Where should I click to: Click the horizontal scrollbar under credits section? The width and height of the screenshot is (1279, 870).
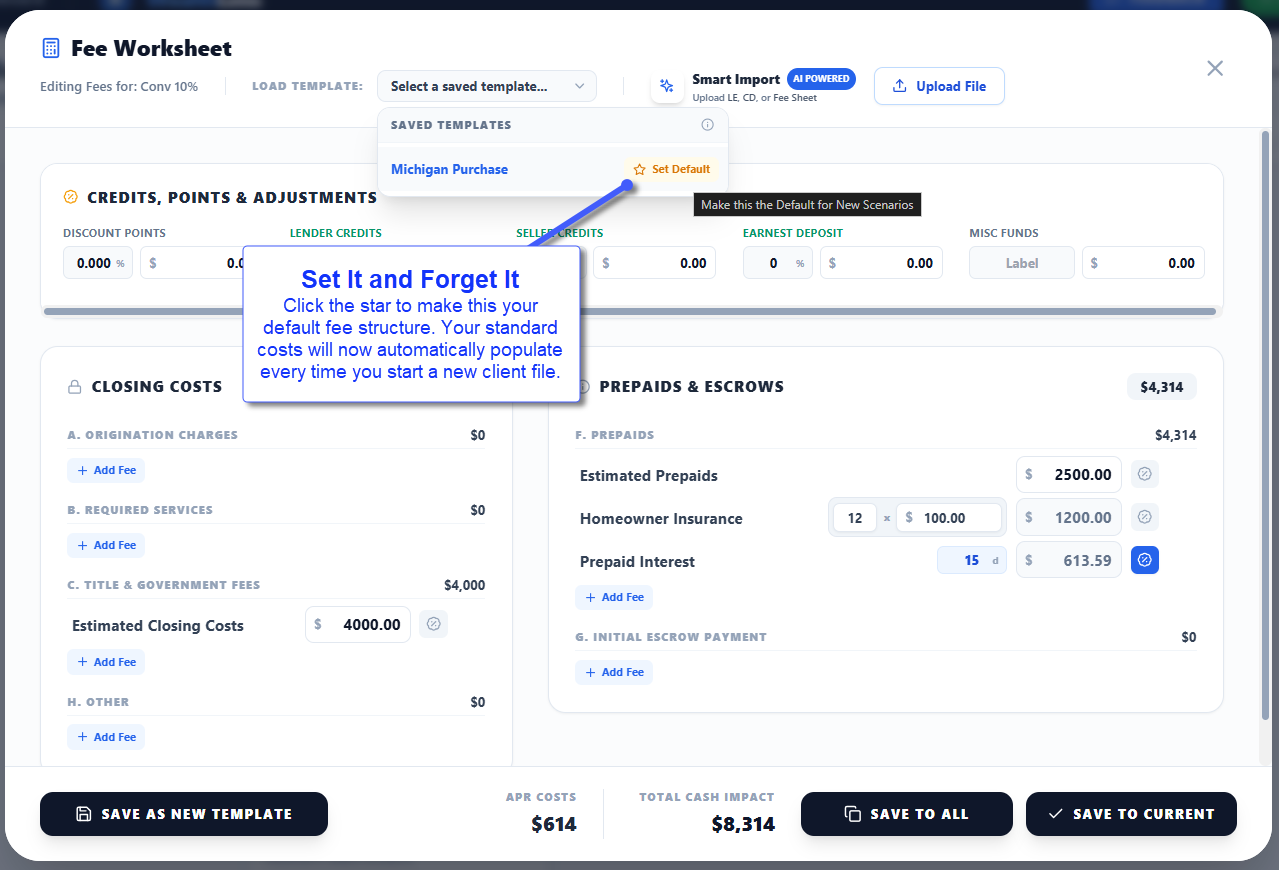click(630, 311)
